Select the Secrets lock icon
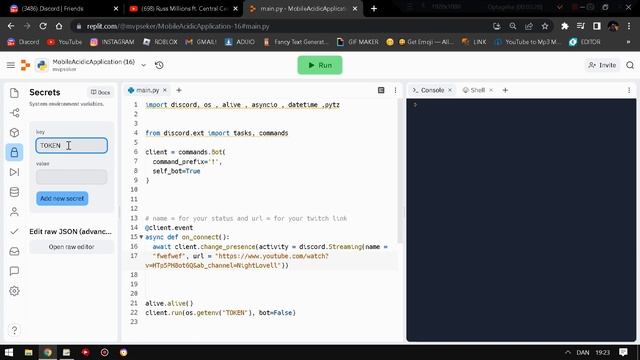 pyautogui.click(x=14, y=153)
